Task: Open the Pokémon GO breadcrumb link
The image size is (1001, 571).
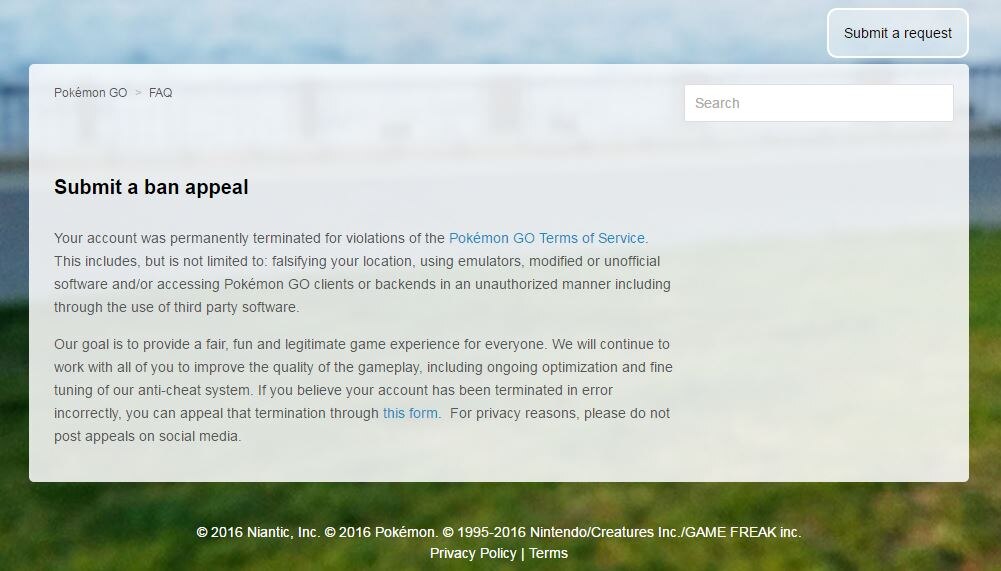Action: 90,93
